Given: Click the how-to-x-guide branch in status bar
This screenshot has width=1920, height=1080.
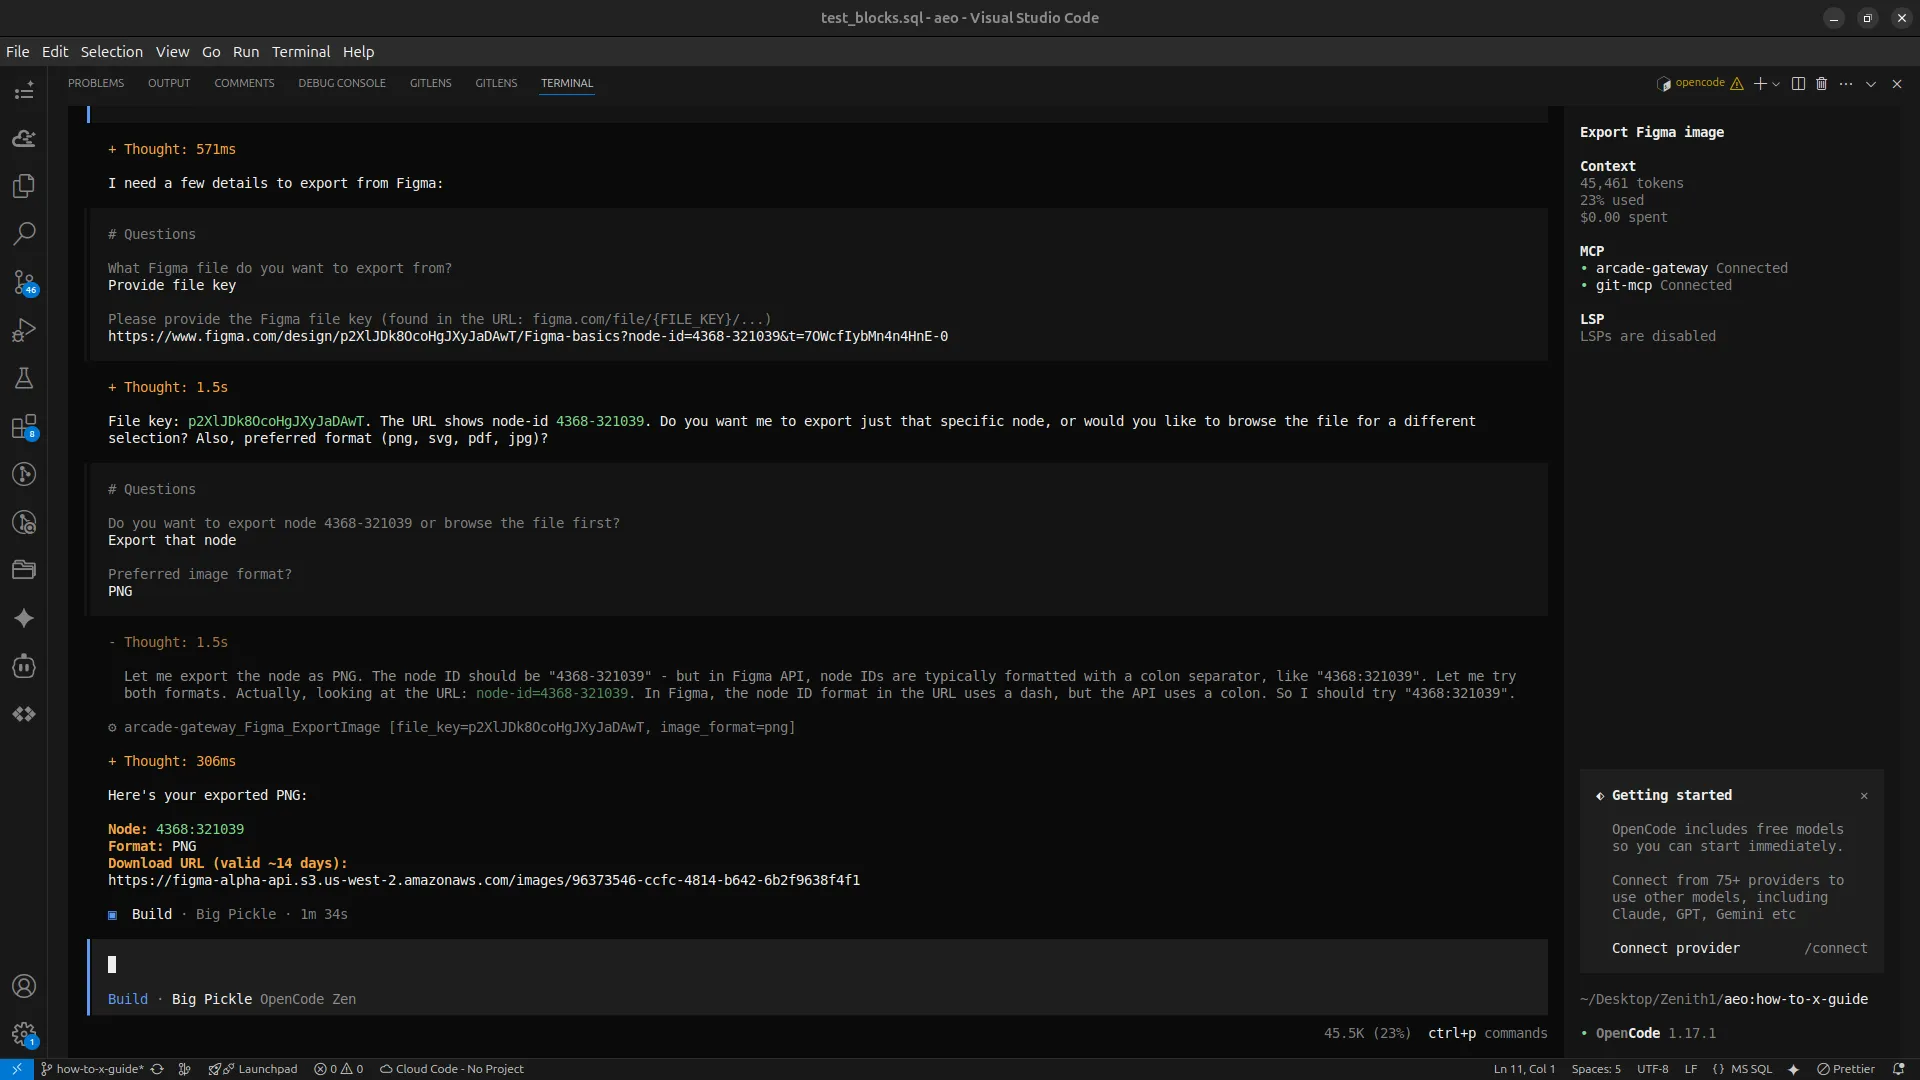Looking at the screenshot, I should tap(92, 1069).
